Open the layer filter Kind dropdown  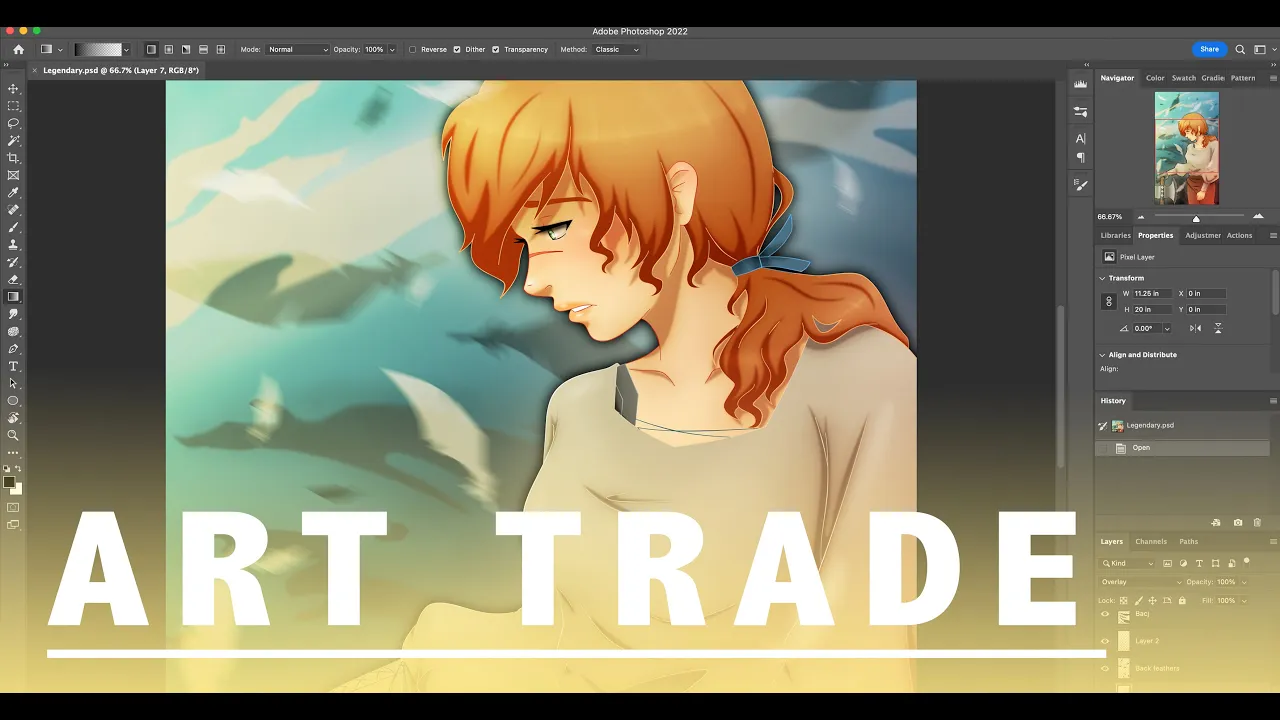1128,563
